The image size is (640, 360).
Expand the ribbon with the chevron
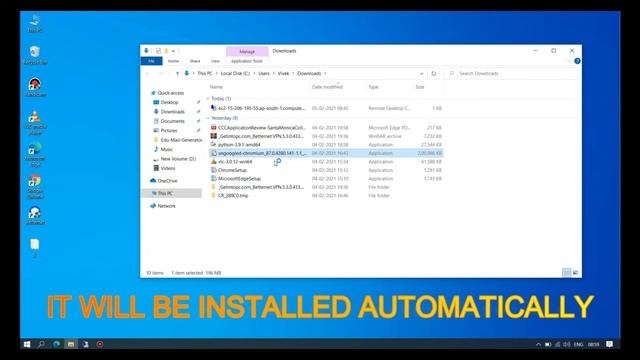(569, 61)
